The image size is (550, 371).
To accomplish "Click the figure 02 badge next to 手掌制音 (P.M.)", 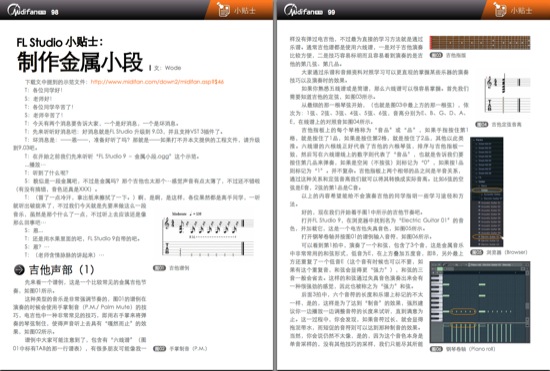I will (159, 349).
